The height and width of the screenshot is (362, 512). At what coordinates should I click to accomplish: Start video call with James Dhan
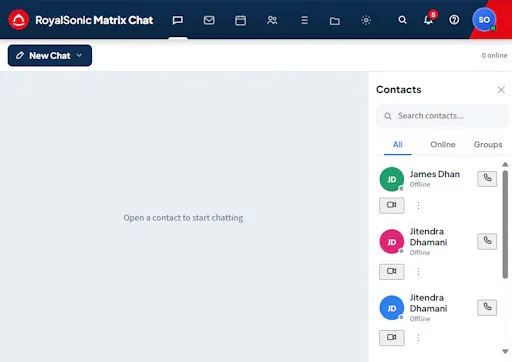392,205
